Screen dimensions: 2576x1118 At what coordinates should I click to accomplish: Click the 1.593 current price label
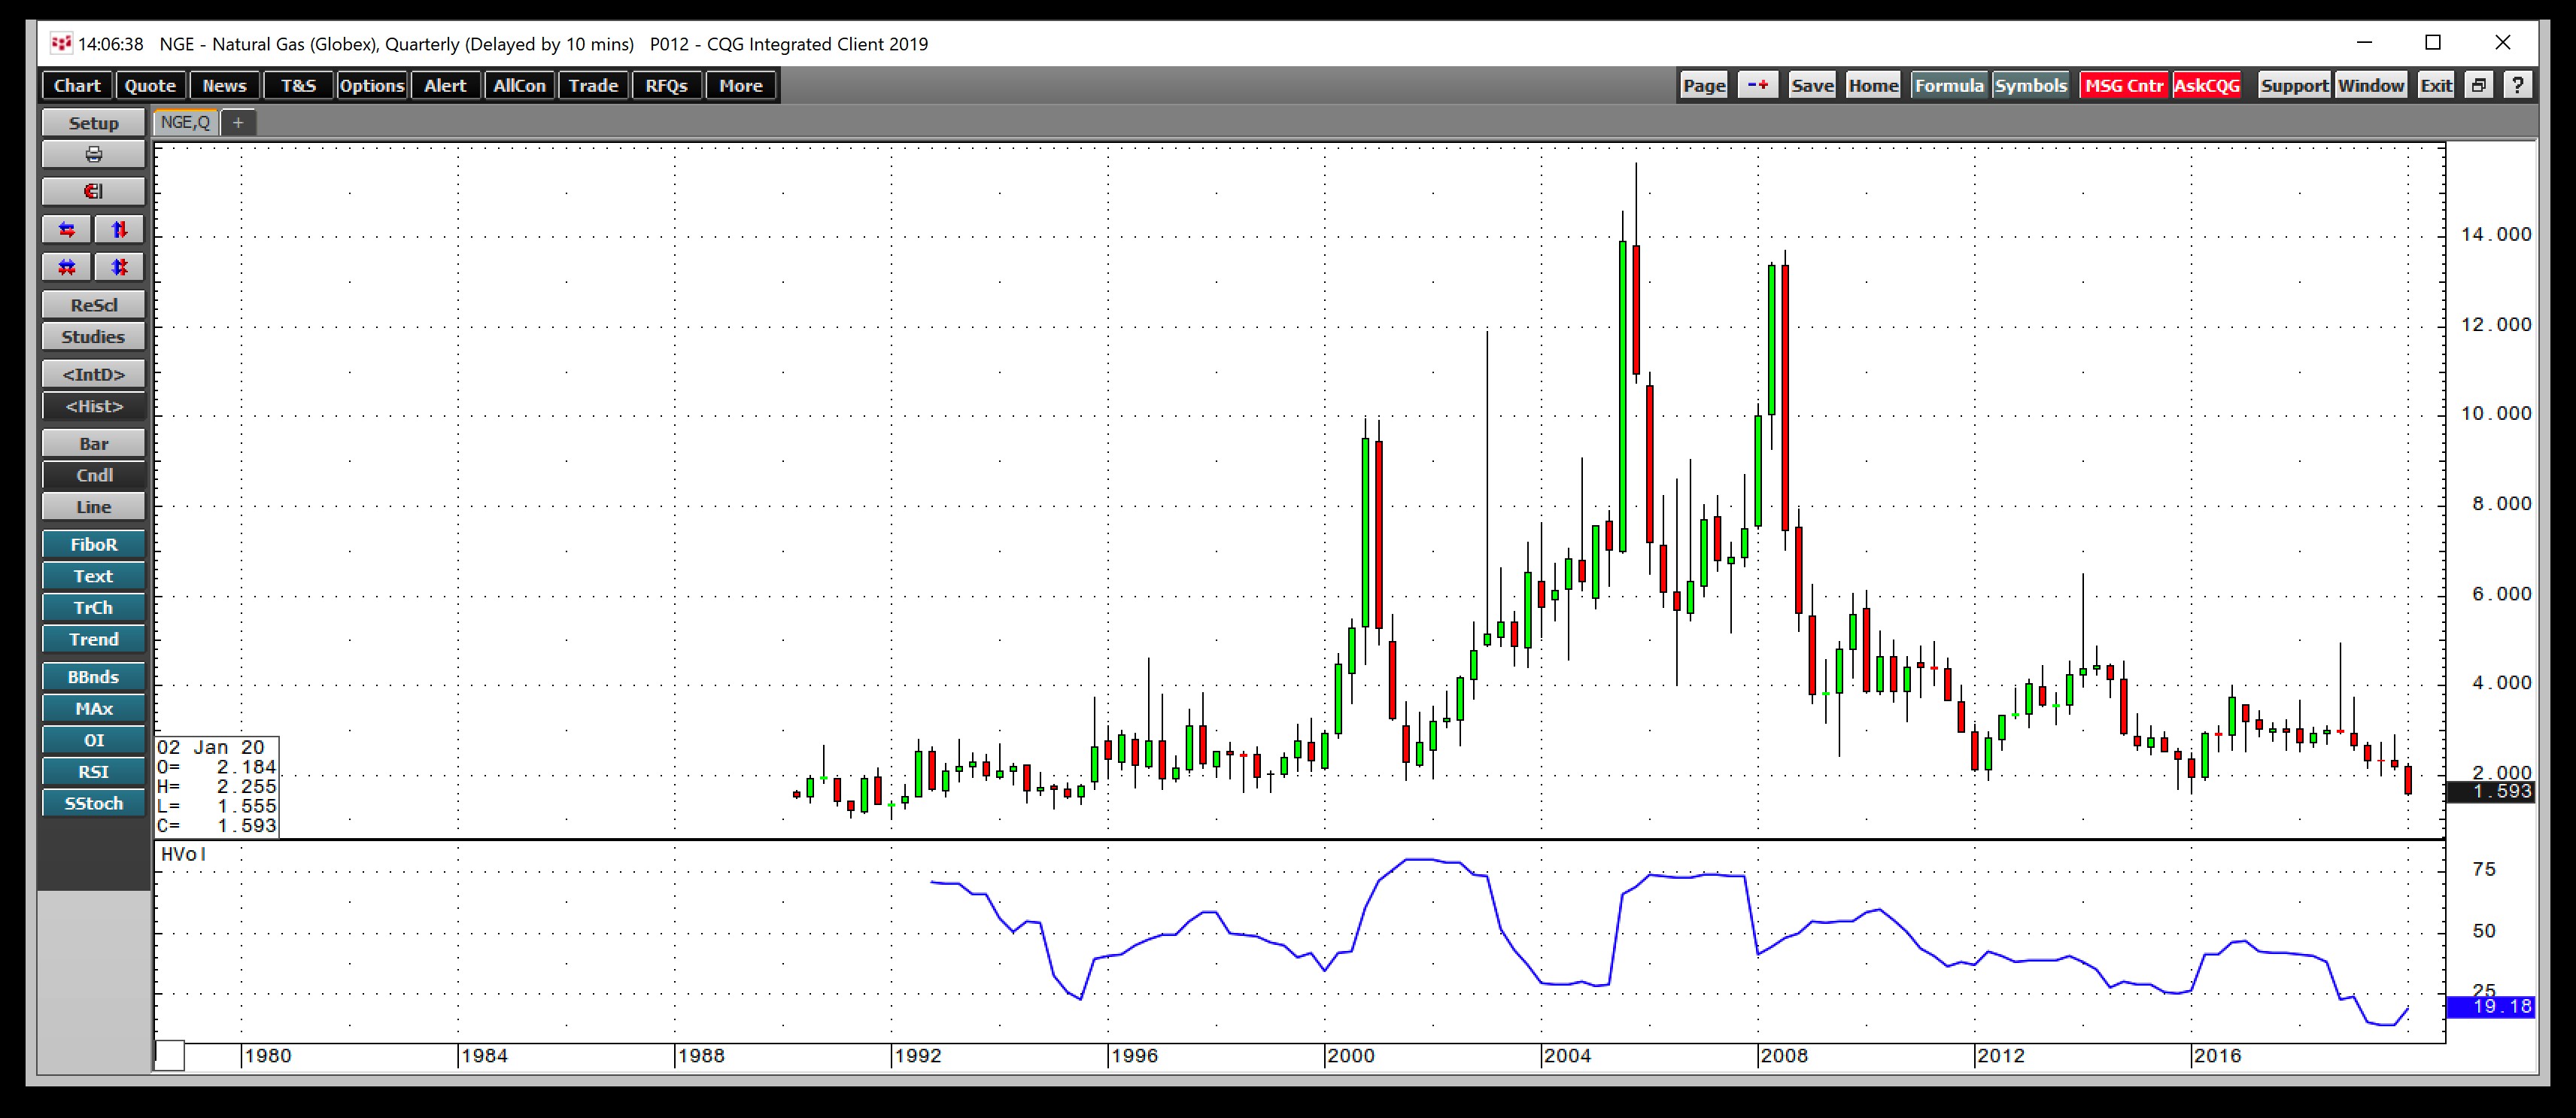(2490, 791)
